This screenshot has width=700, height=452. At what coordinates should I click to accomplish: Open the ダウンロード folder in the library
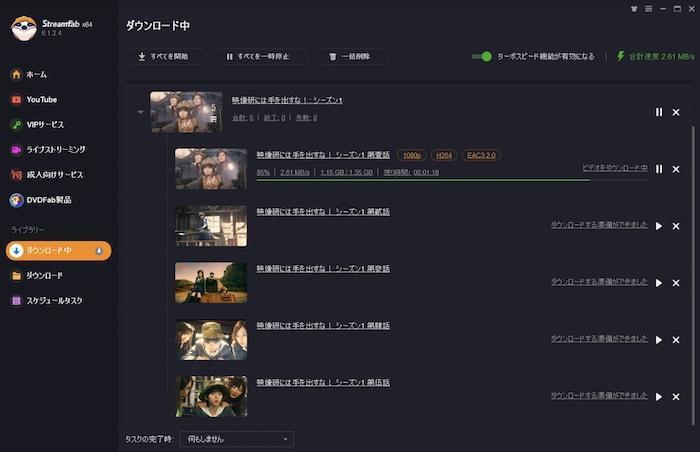pyautogui.click(x=37, y=276)
